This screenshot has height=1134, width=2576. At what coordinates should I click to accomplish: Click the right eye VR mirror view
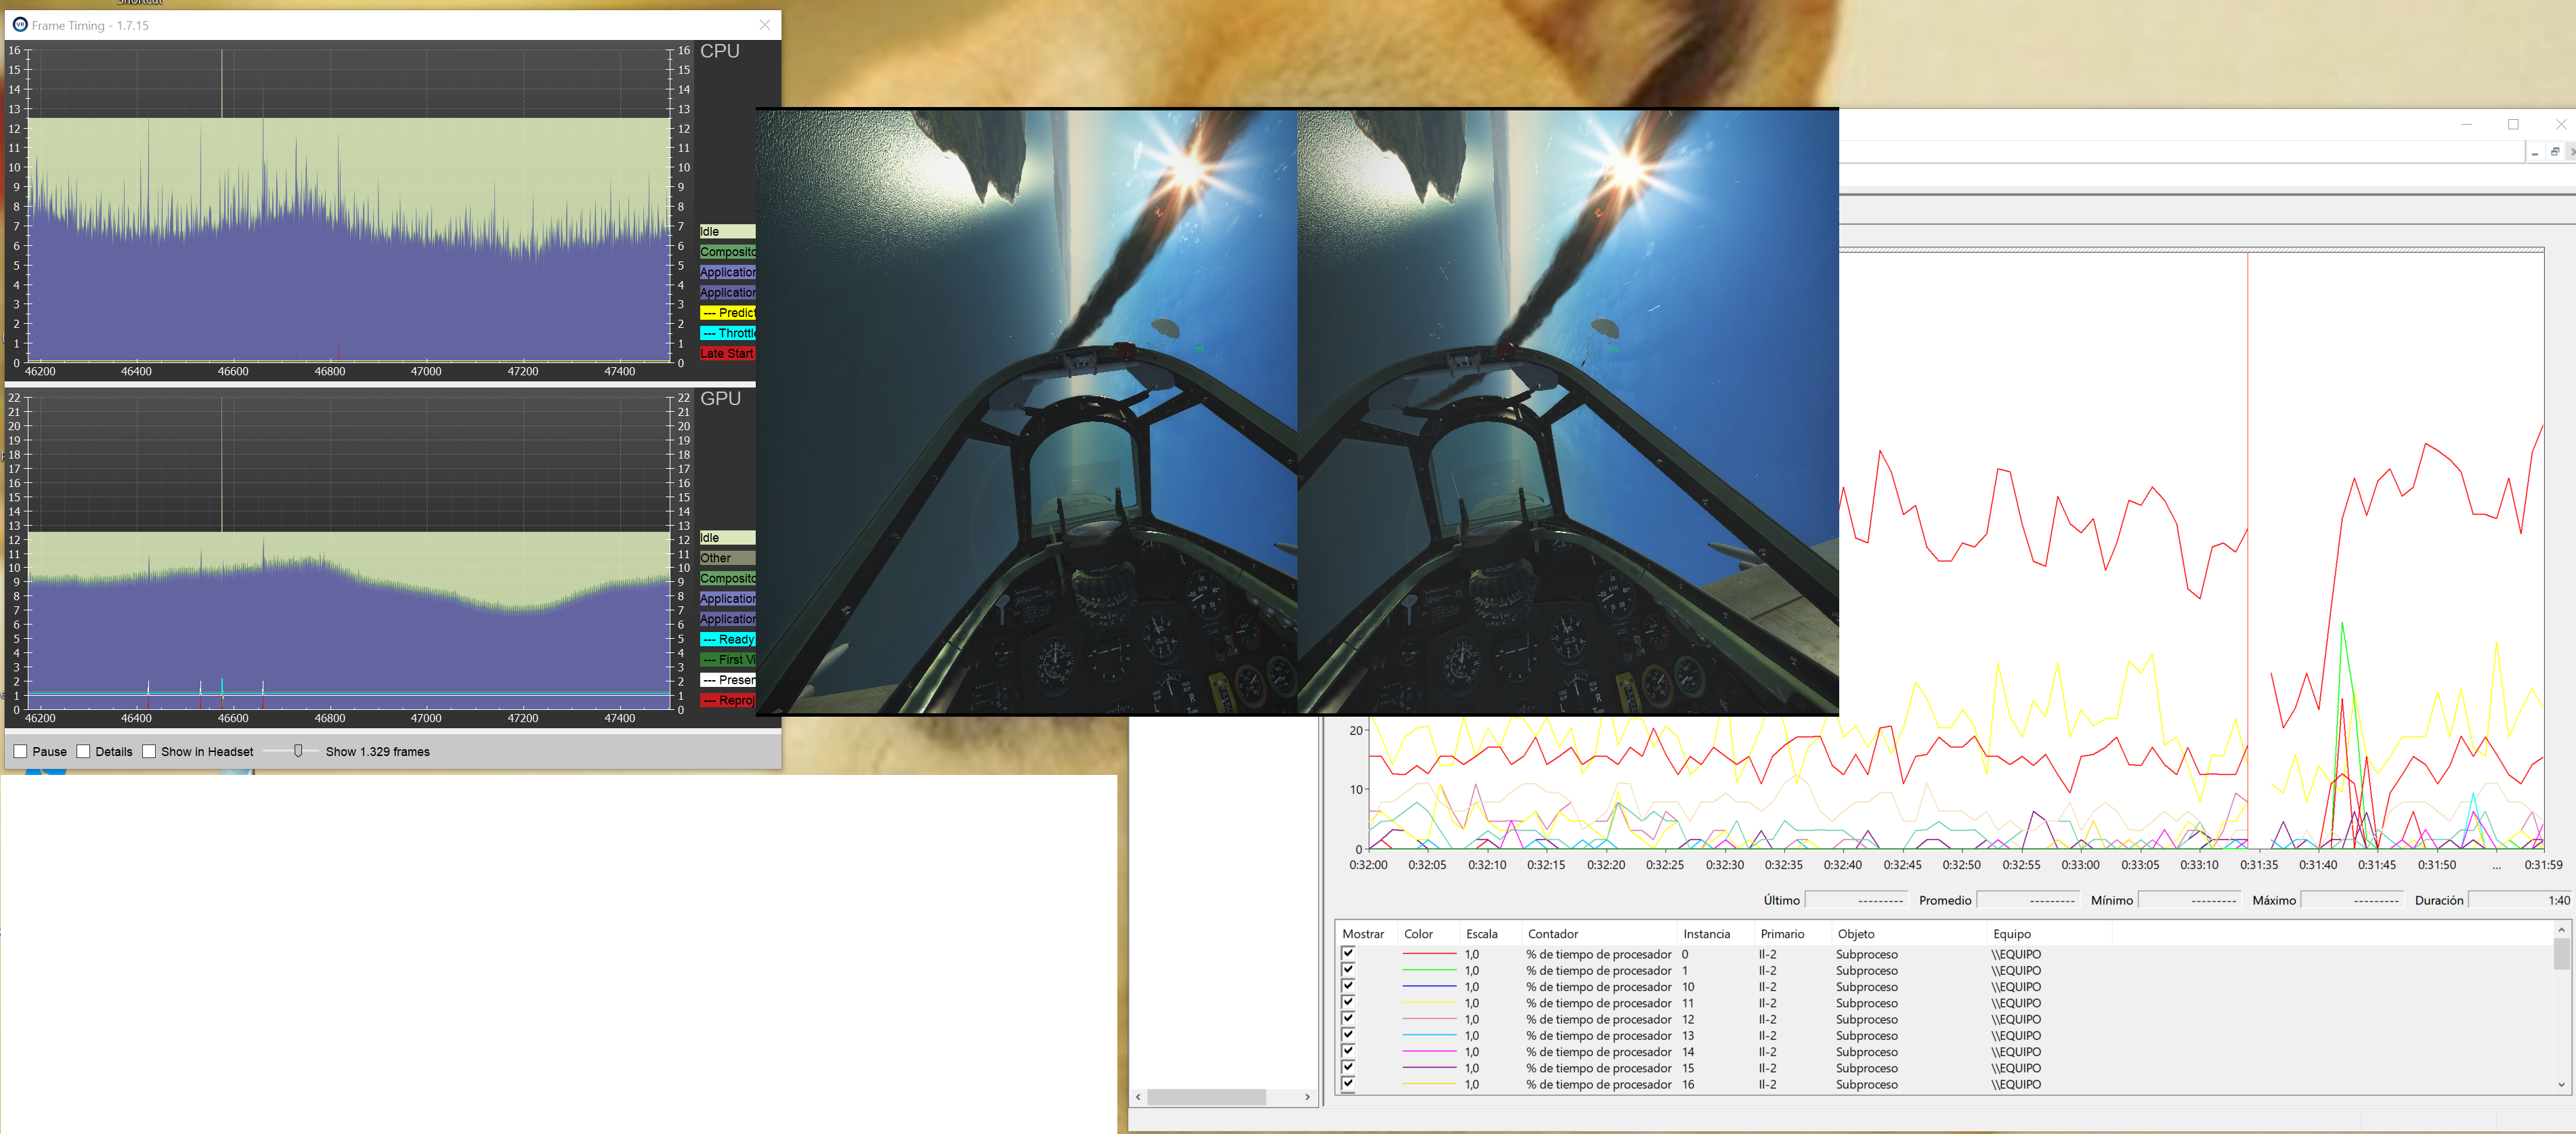(1568, 412)
